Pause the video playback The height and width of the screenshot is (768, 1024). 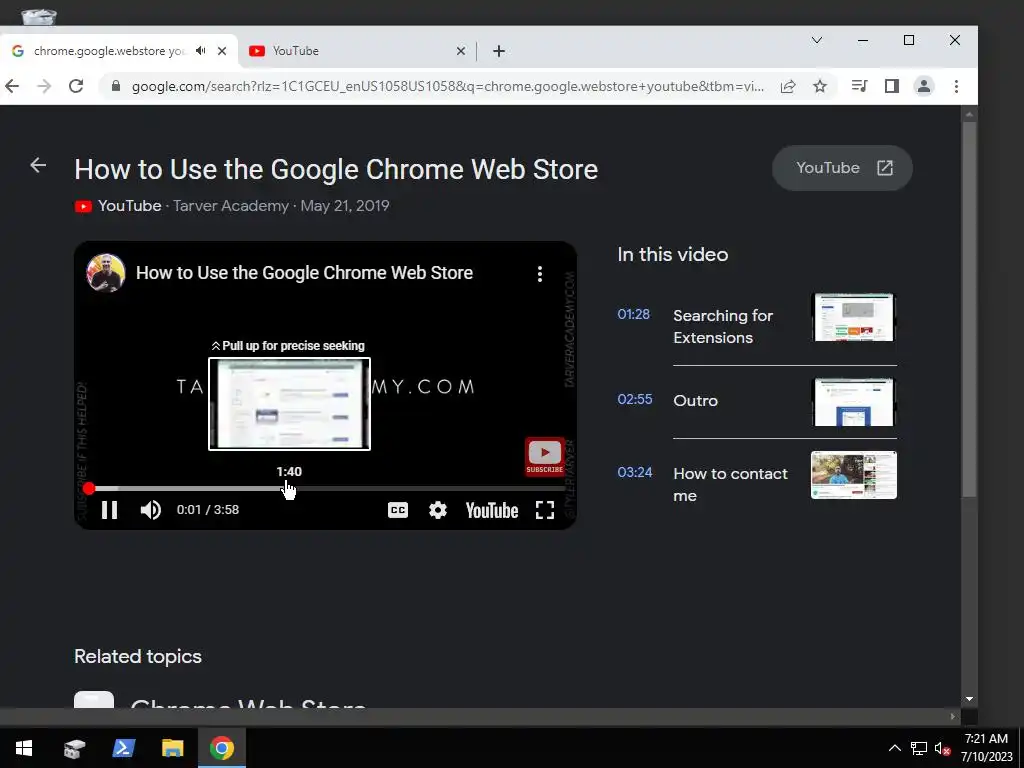pos(110,510)
